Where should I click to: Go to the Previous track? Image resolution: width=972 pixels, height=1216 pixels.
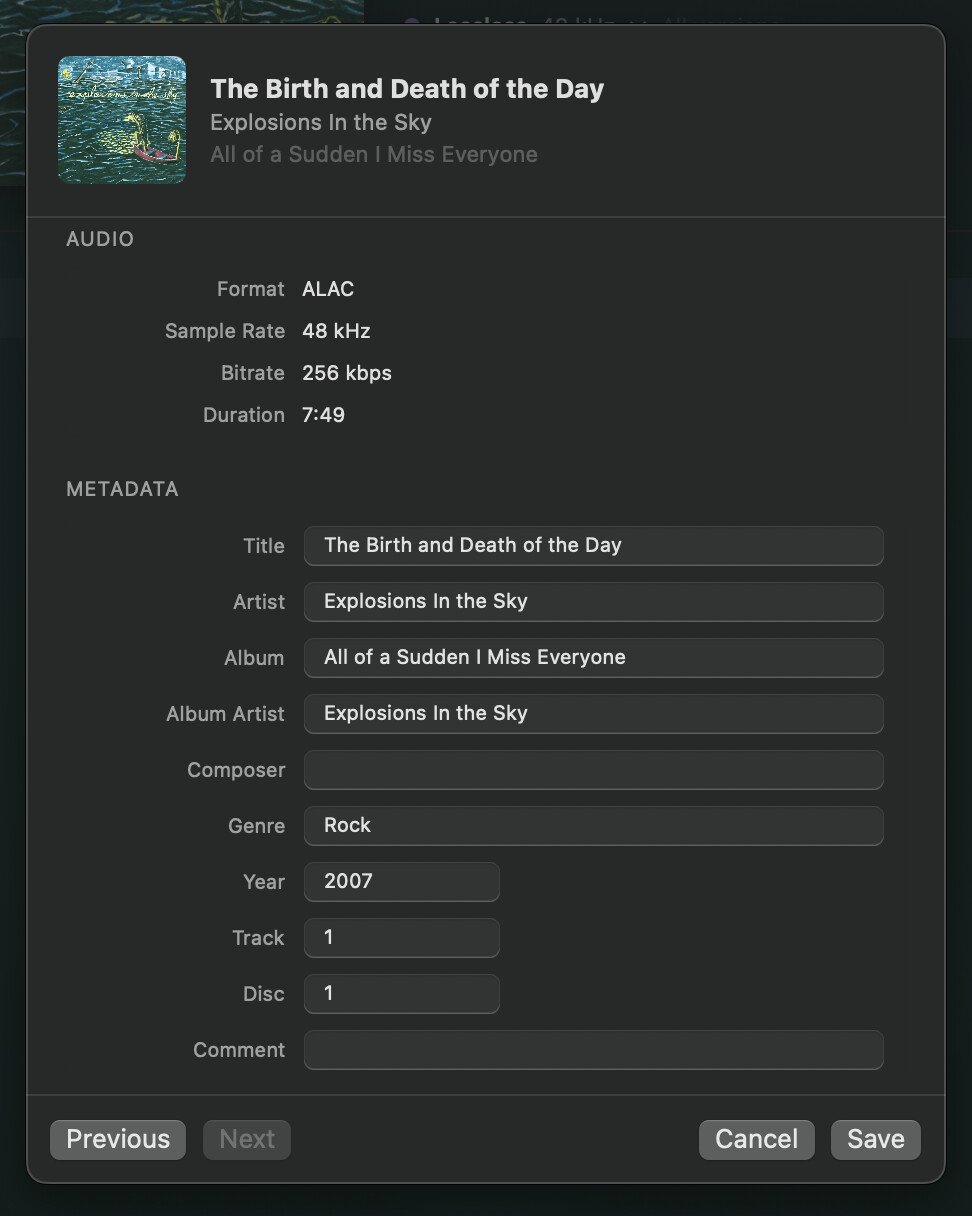click(x=118, y=1139)
